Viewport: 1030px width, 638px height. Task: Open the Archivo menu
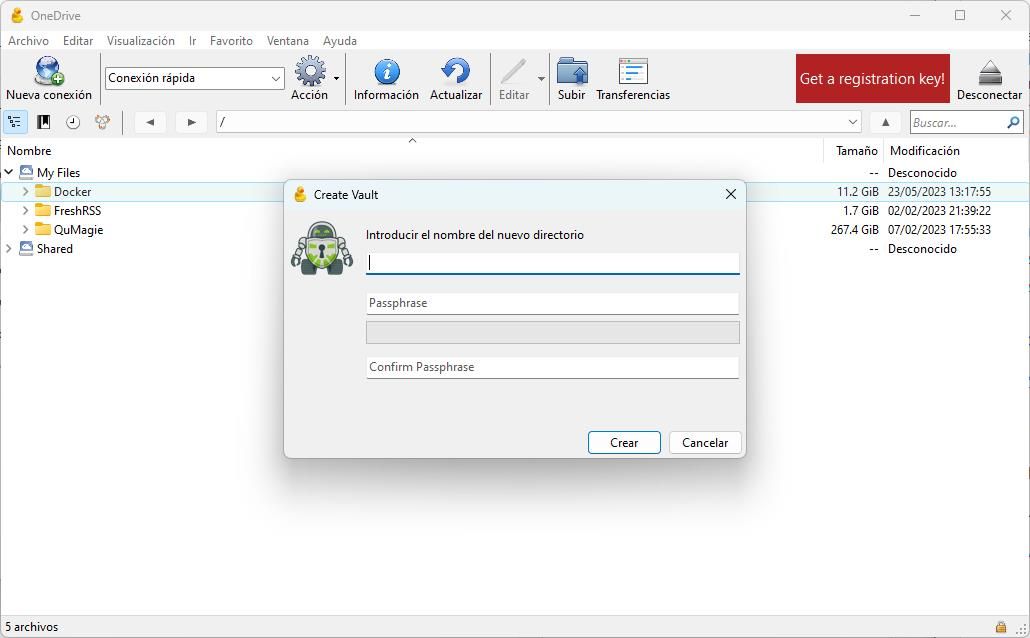[x=28, y=41]
